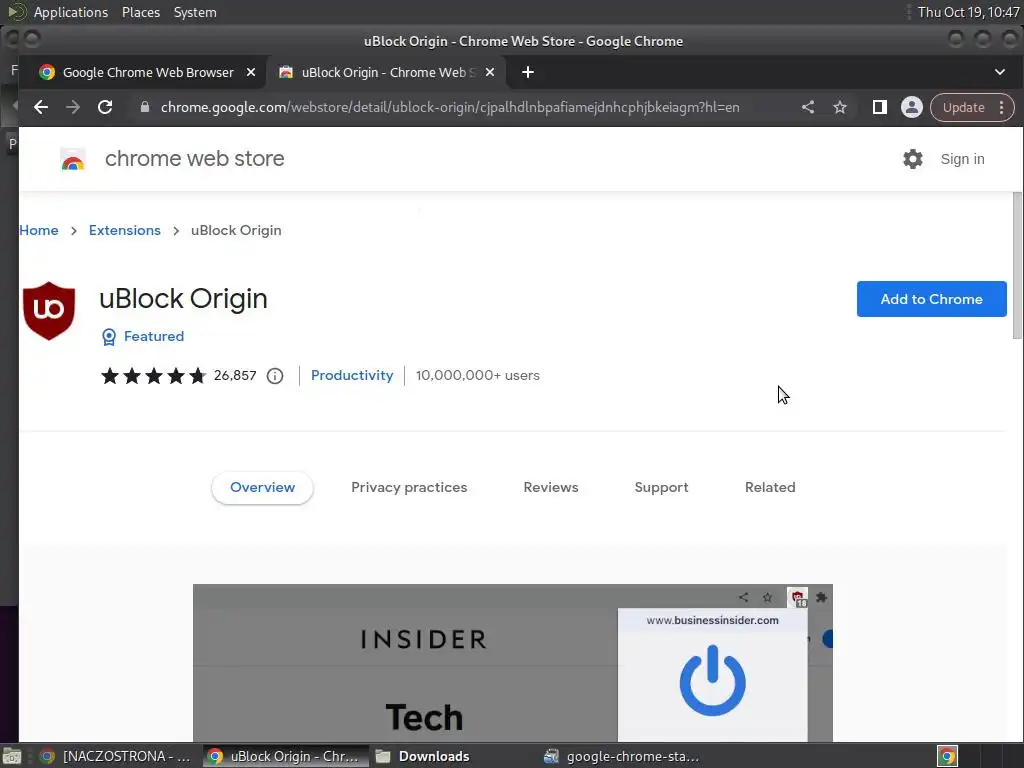1024x768 pixels.
Task: Select uBlock Origin taskbar window entry
Action: (285, 756)
